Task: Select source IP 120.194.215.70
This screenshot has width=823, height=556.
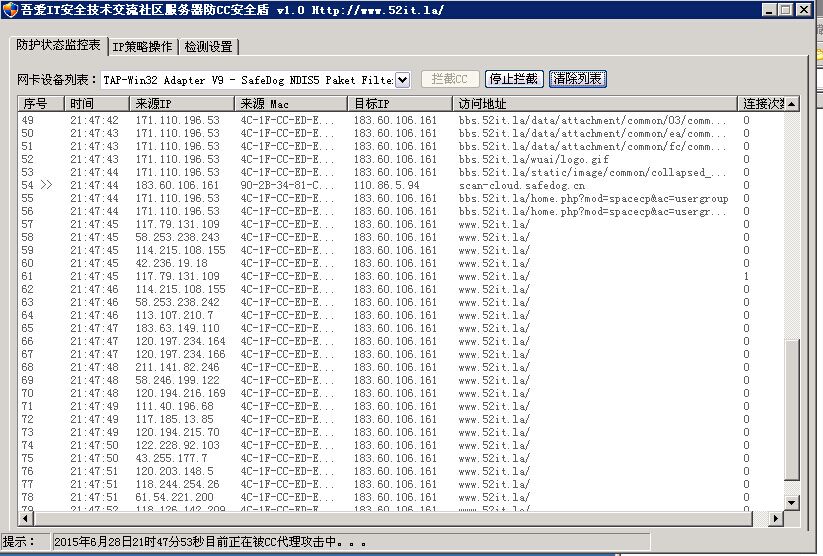Action: pyautogui.click(x=177, y=432)
